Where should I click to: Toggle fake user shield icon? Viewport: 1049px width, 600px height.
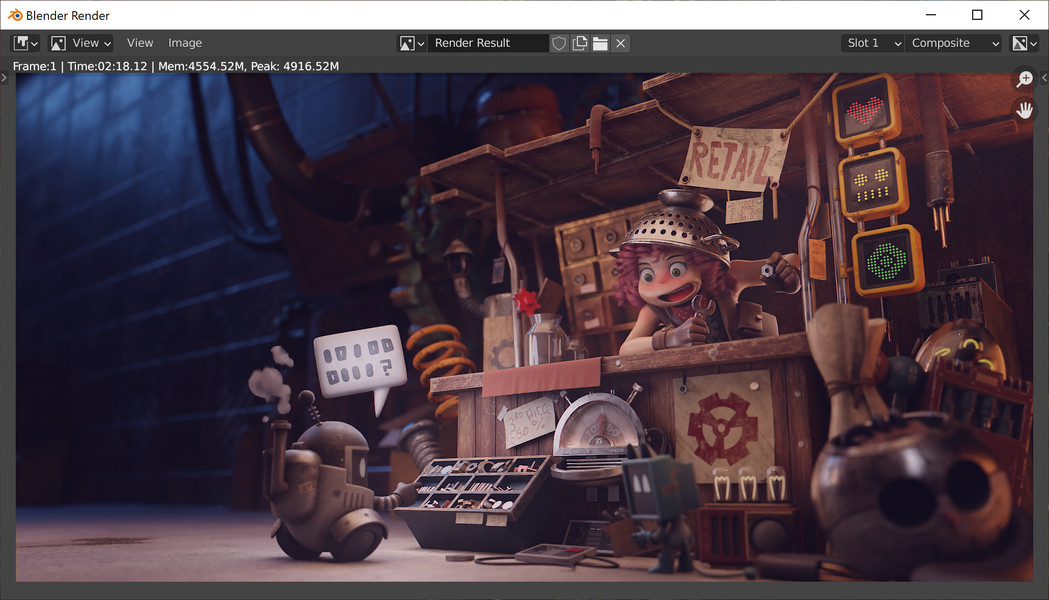click(x=559, y=43)
